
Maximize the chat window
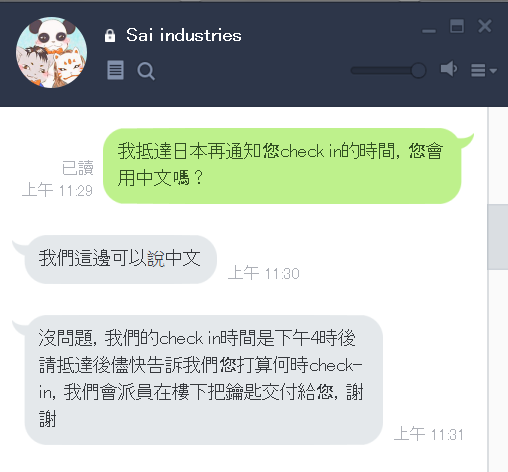(457, 26)
